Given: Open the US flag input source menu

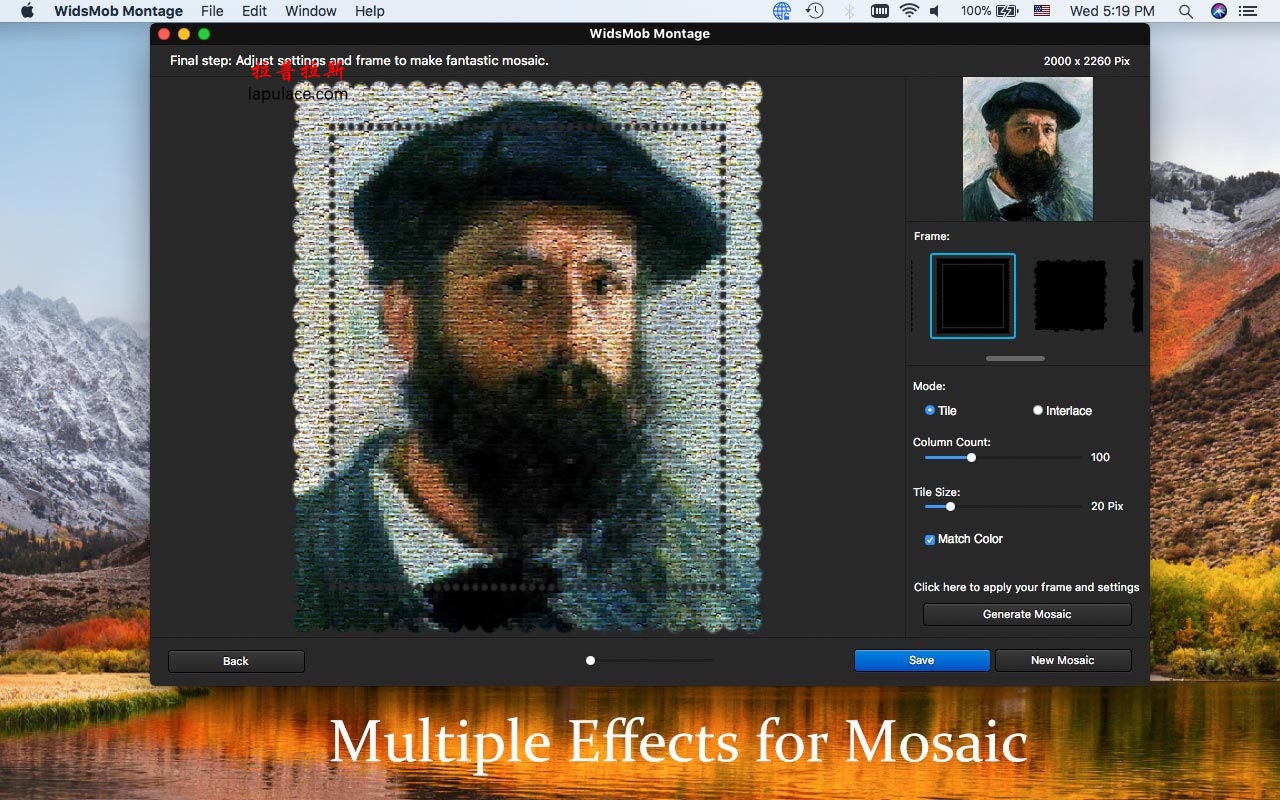Looking at the screenshot, I should [1042, 11].
